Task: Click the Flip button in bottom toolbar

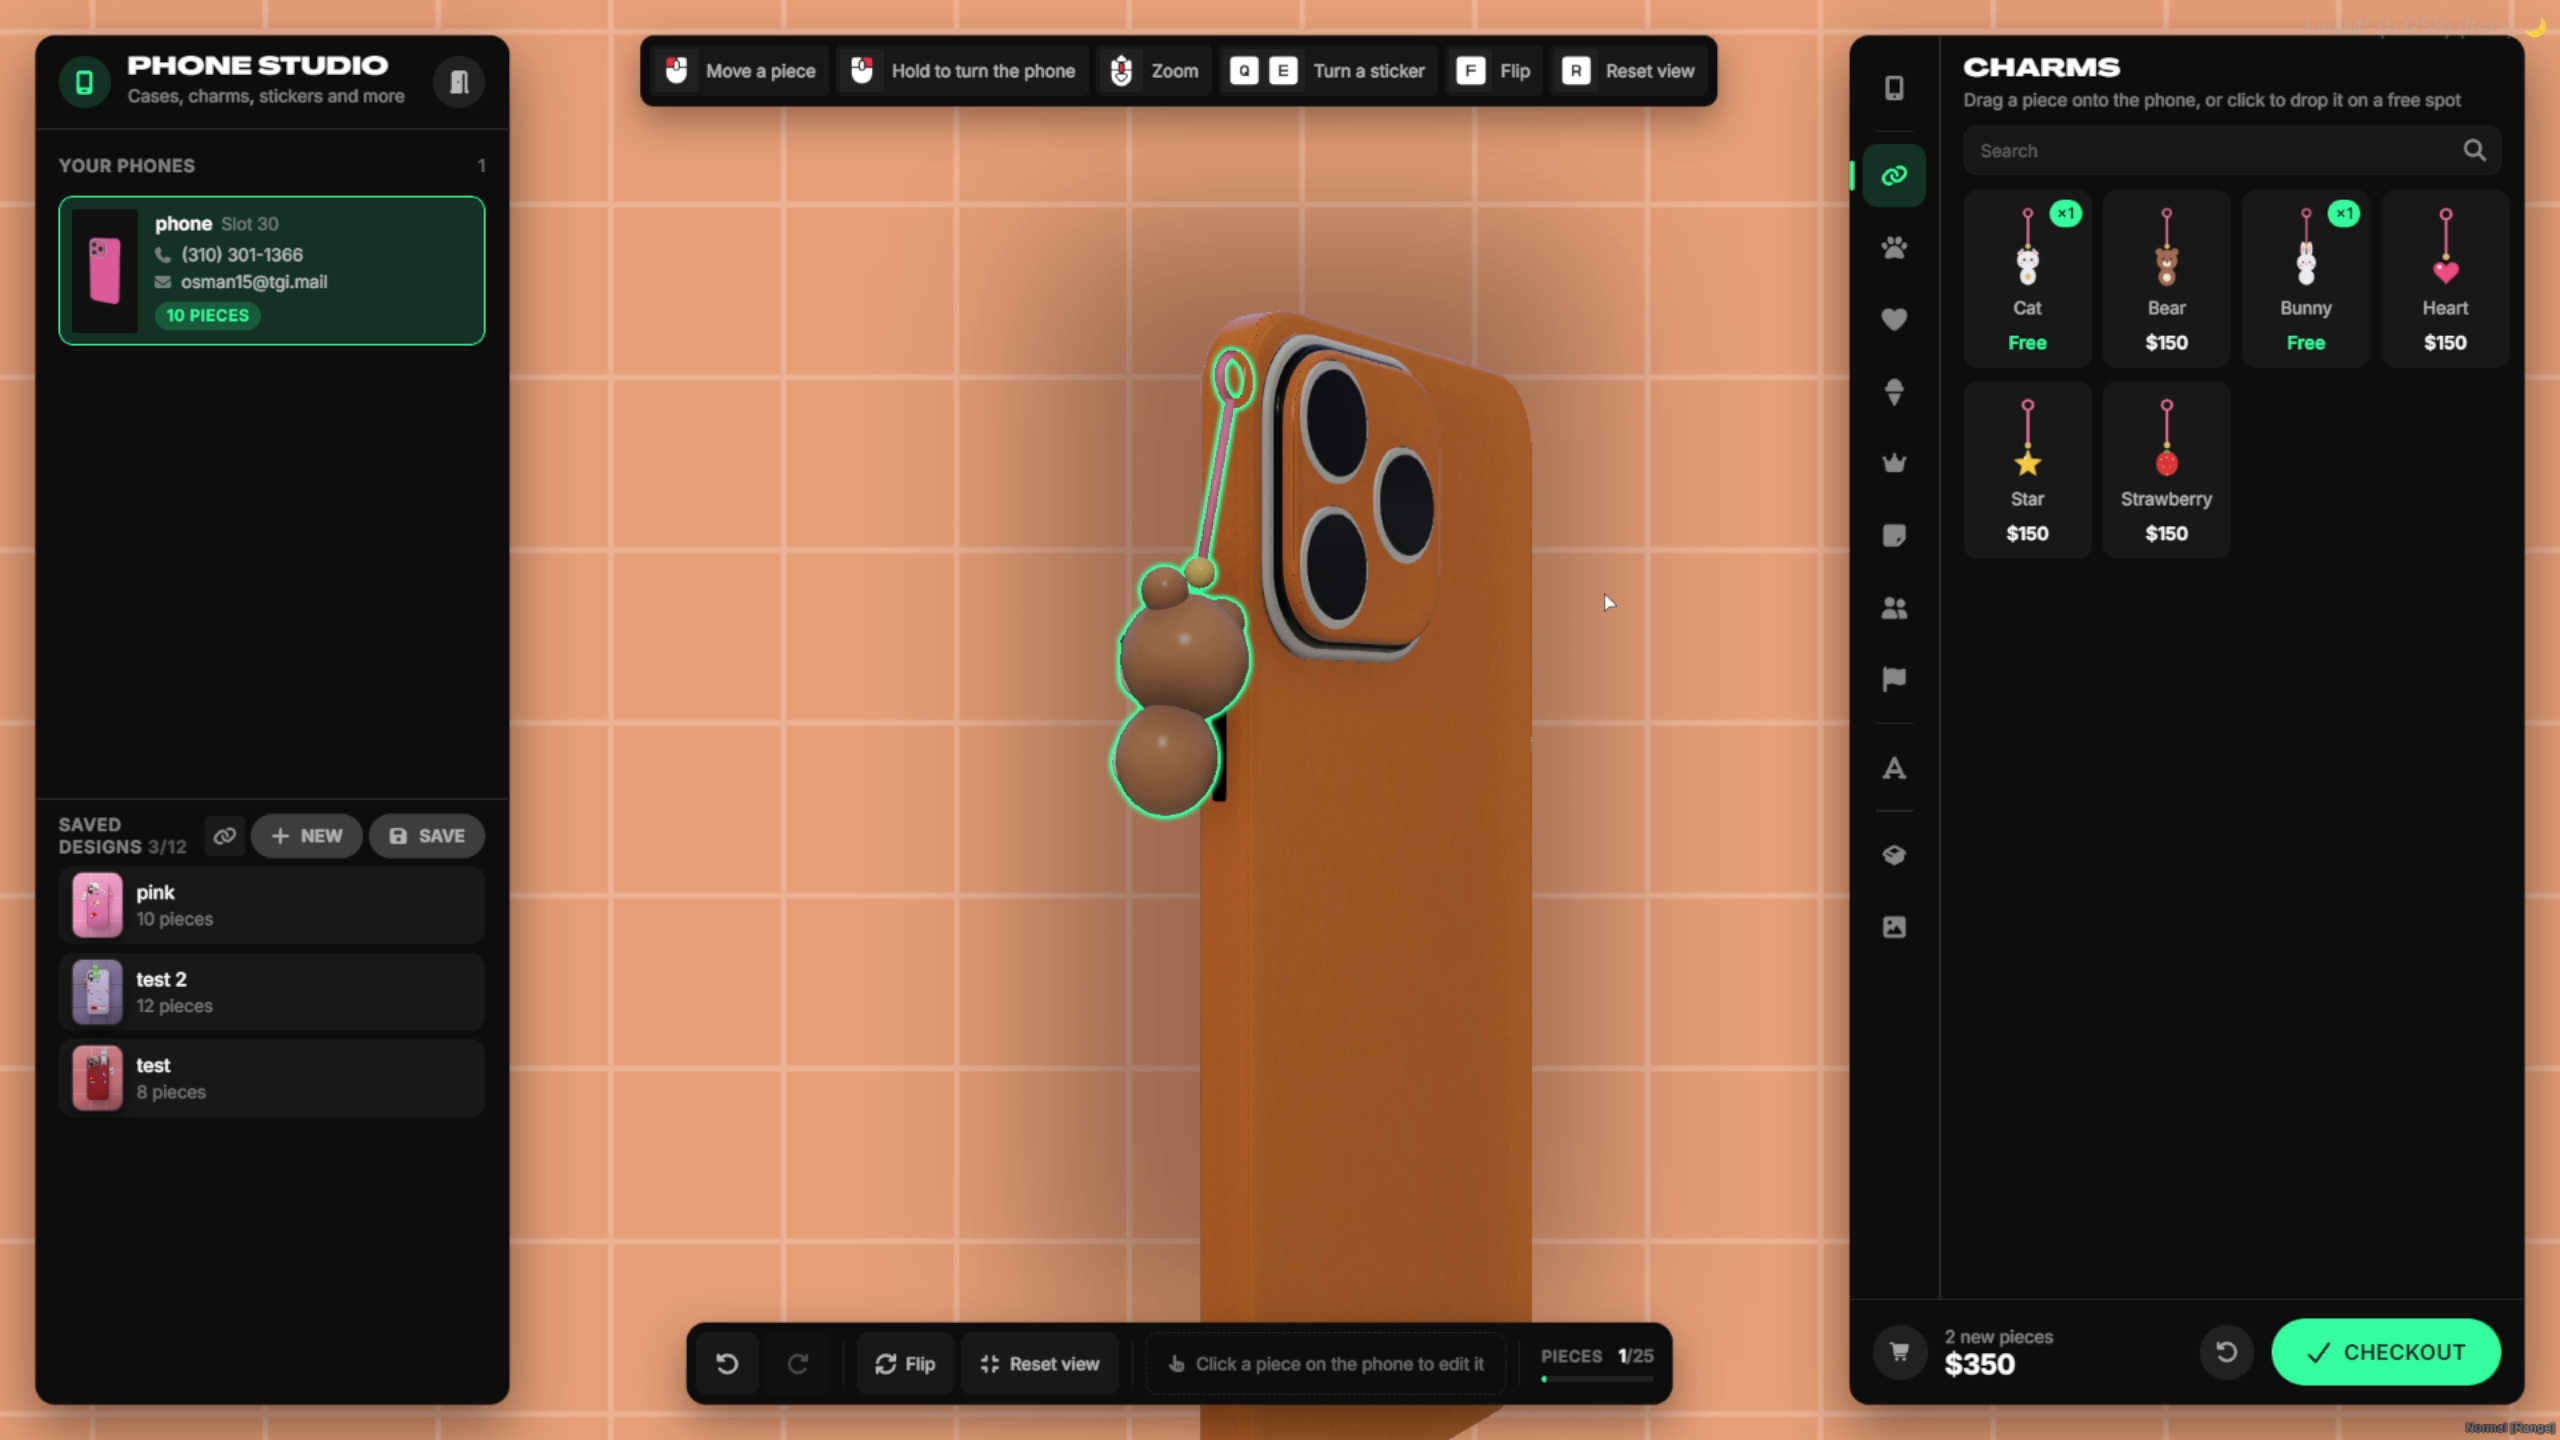Action: coord(905,1364)
